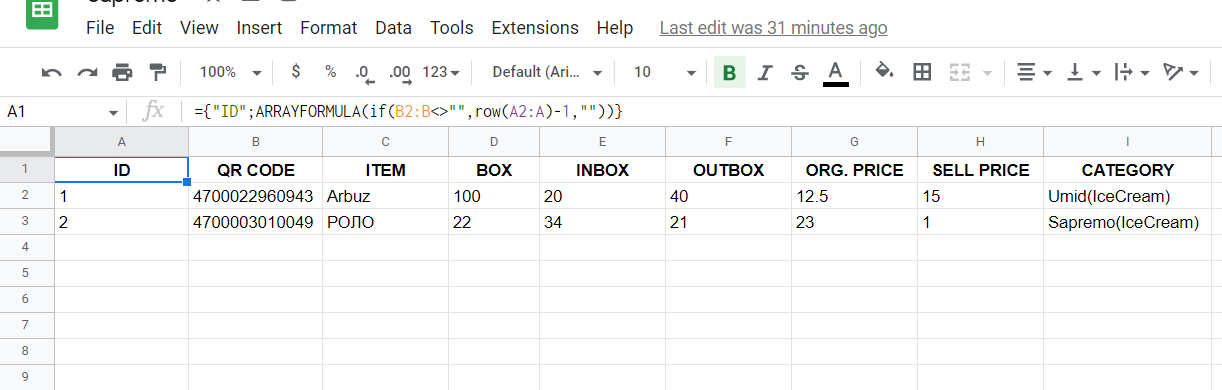Viewport: 1222px width, 390px height.
Task: Open the 100% zoom dropdown
Action: 230,72
